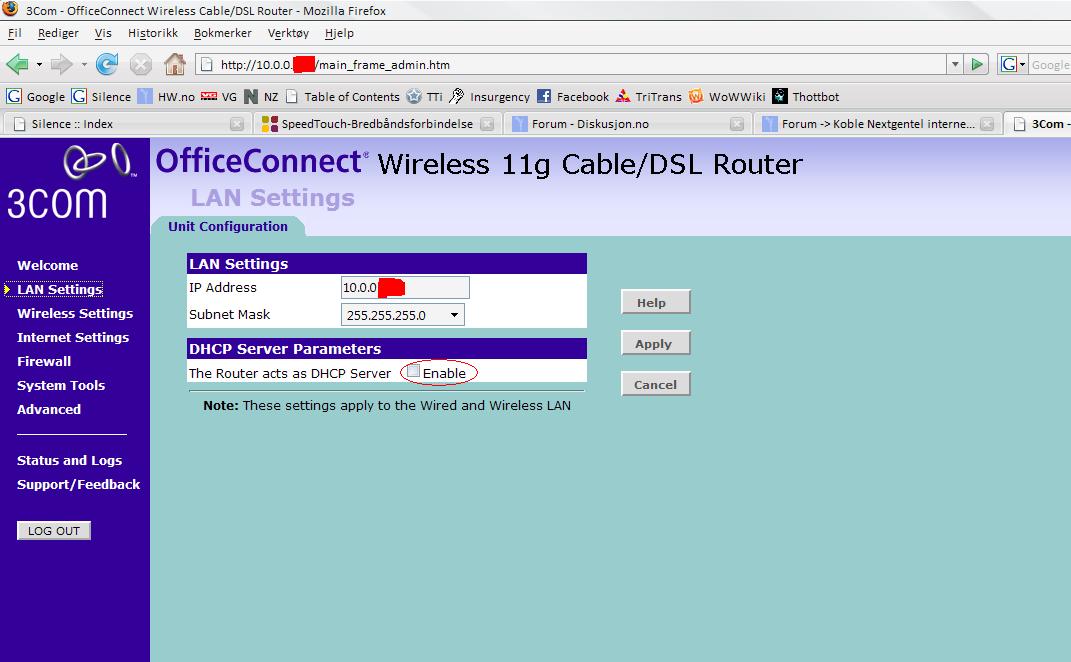This screenshot has height=662, width=1071.
Task: Open the Vis menu
Action: pos(103,33)
